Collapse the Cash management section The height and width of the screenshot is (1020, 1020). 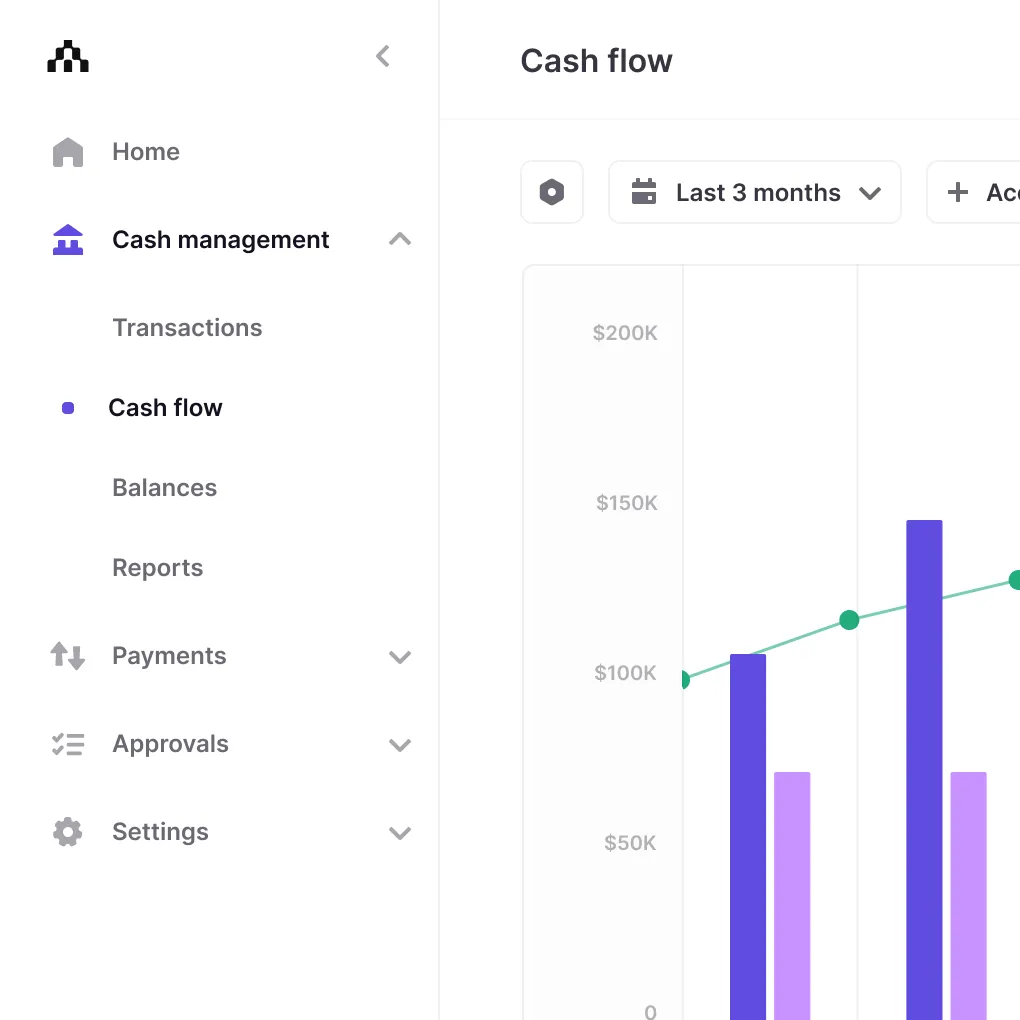tap(400, 239)
